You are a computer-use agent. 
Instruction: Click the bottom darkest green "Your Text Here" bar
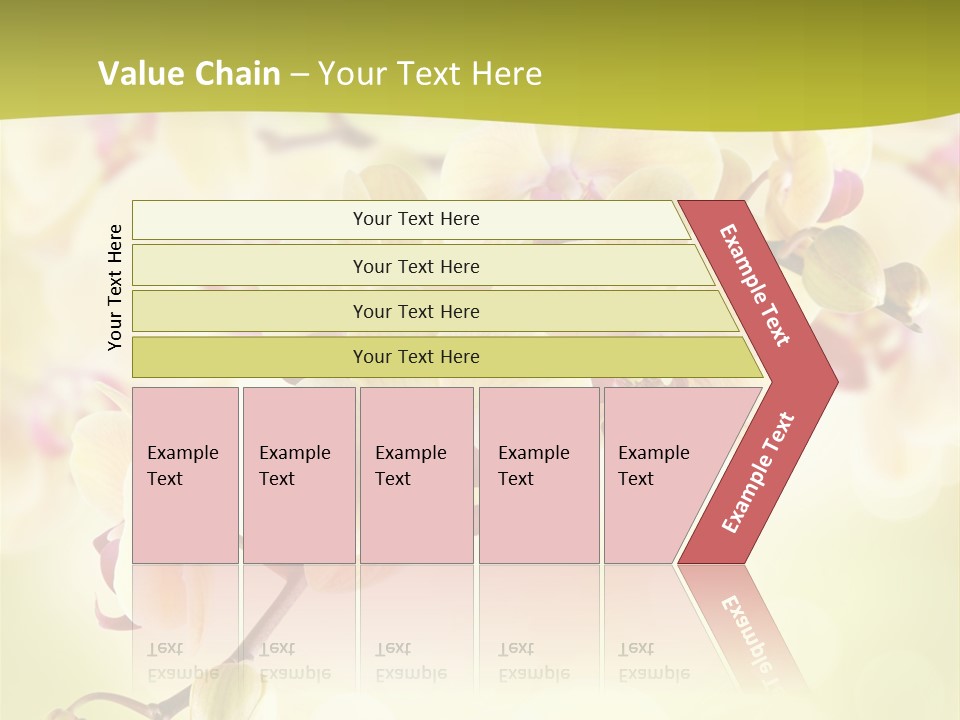click(x=416, y=357)
